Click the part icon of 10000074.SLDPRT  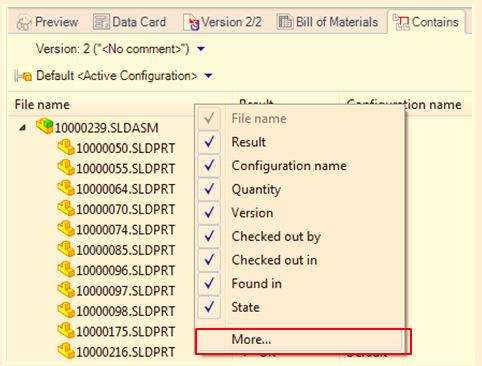[x=66, y=229]
